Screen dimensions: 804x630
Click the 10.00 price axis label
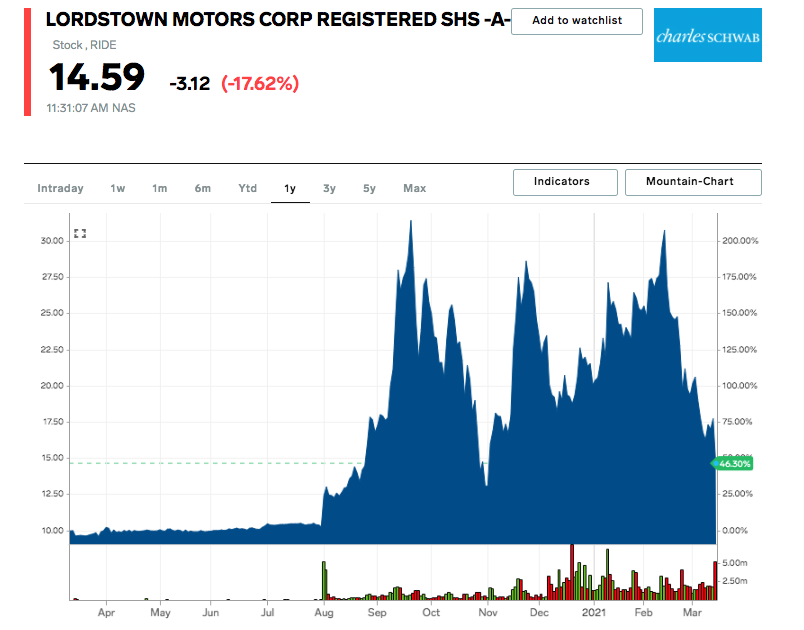point(52,531)
